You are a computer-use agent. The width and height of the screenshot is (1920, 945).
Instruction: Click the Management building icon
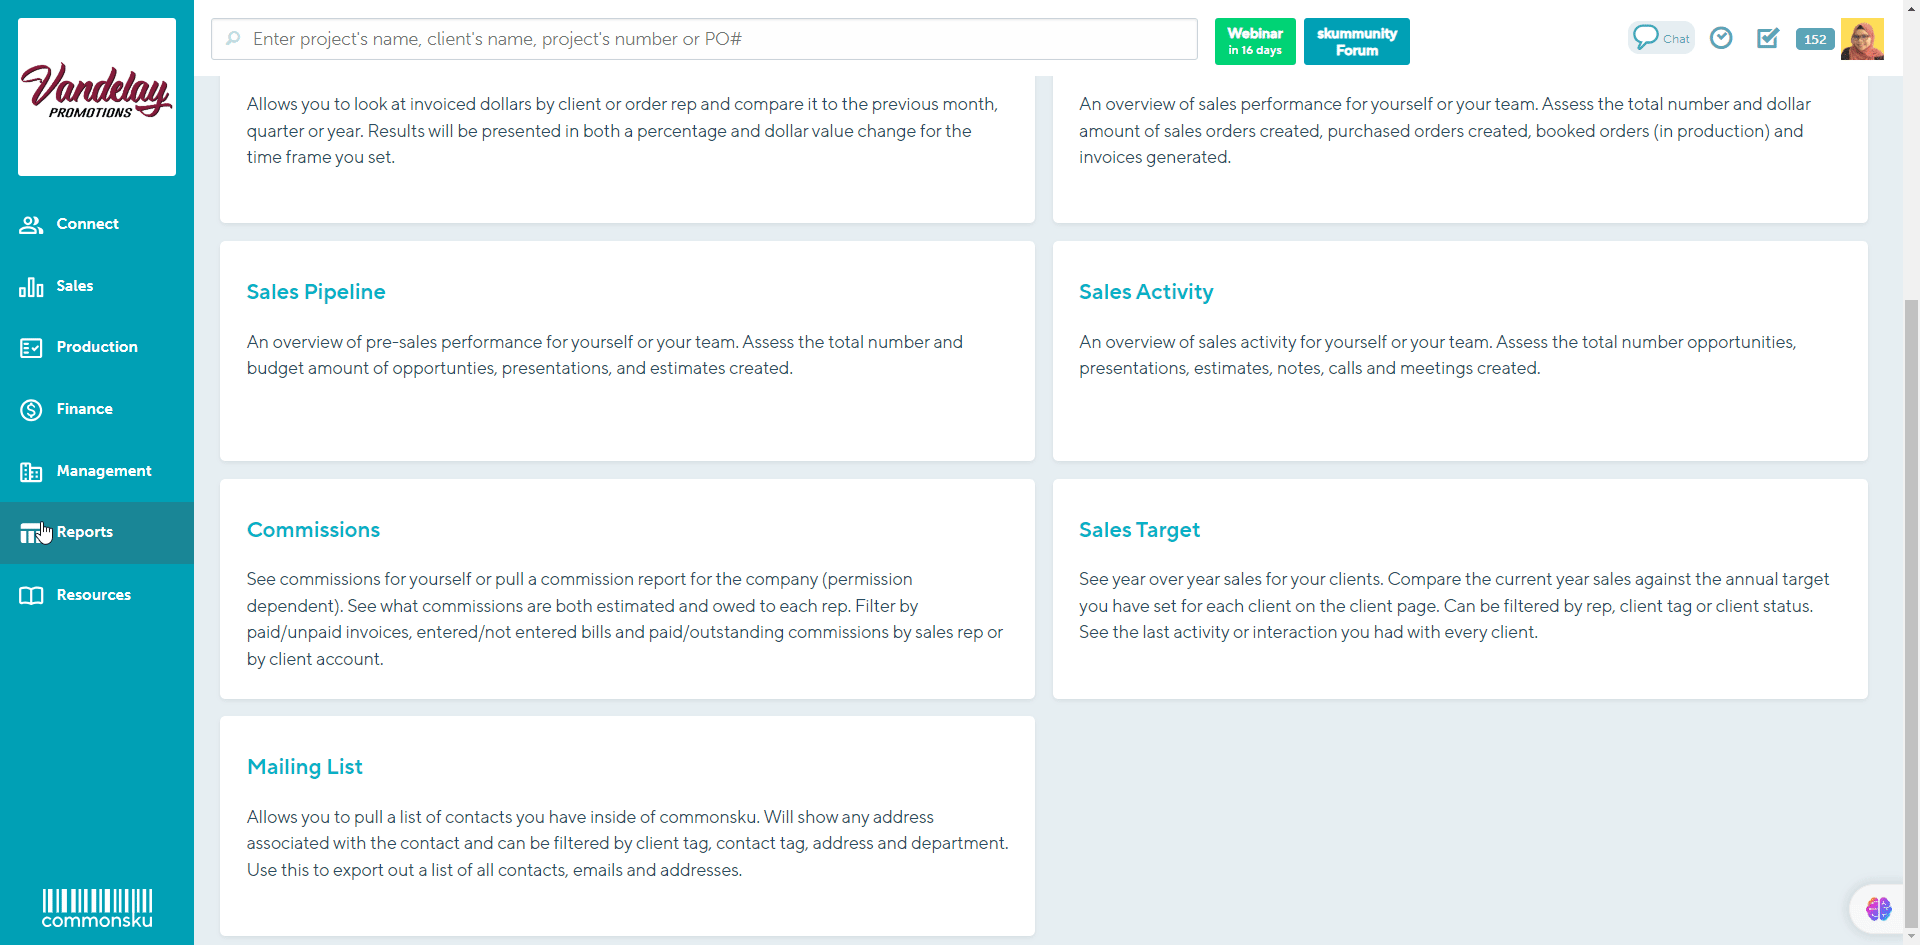point(31,472)
